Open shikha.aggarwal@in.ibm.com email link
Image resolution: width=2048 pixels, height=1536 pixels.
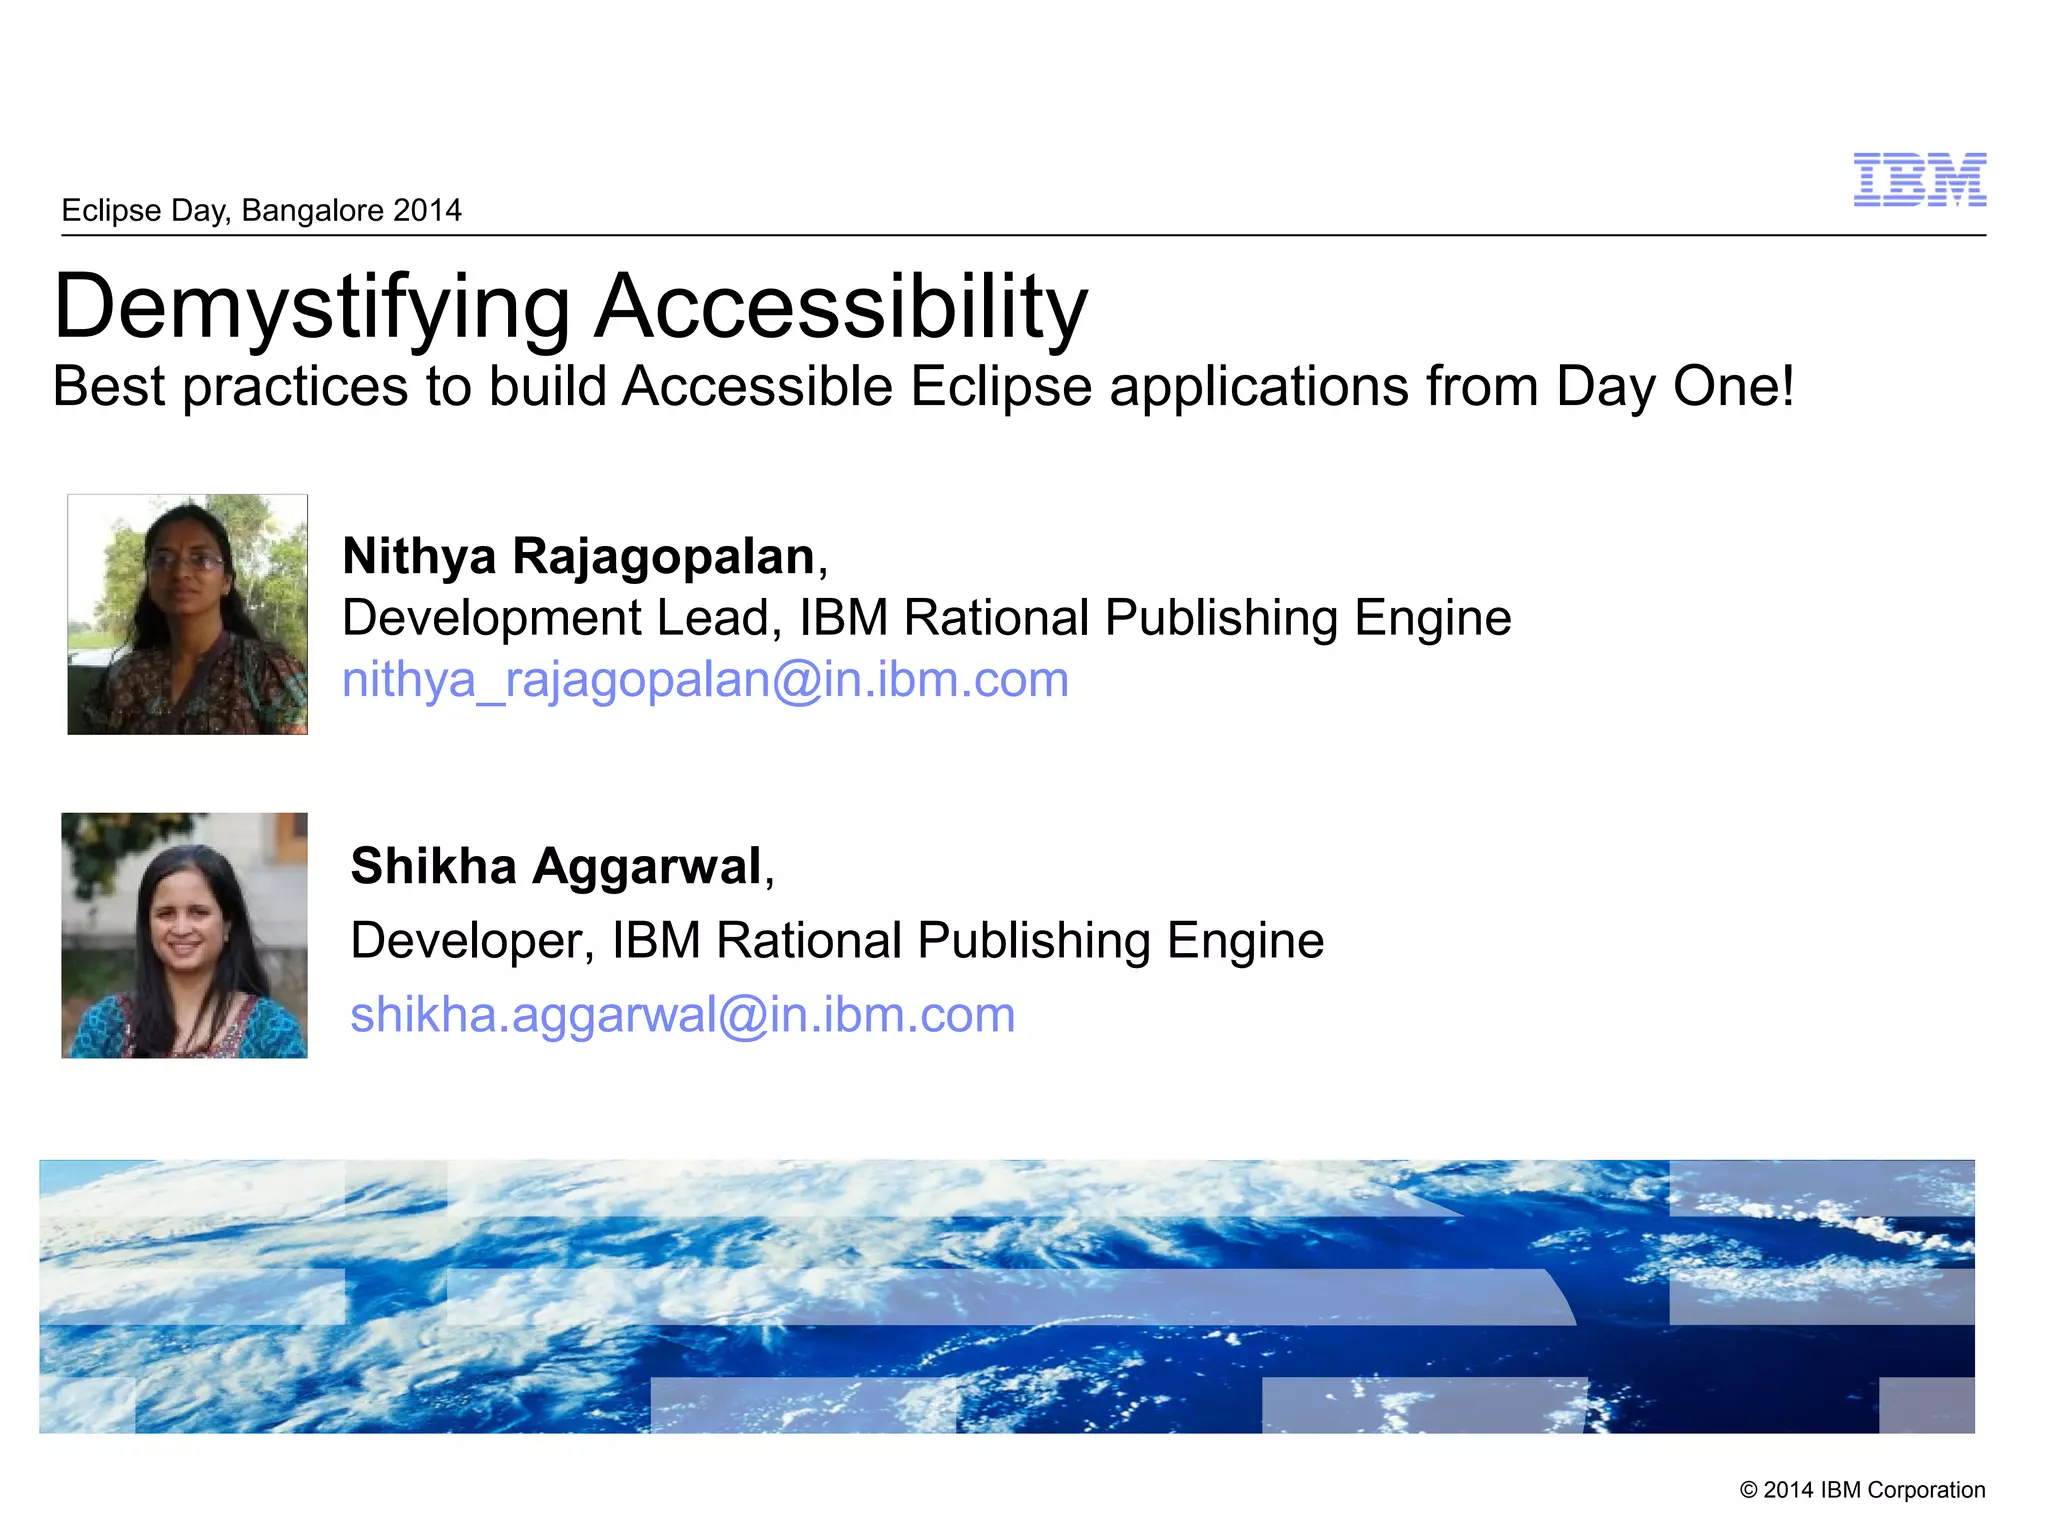[x=682, y=1014]
